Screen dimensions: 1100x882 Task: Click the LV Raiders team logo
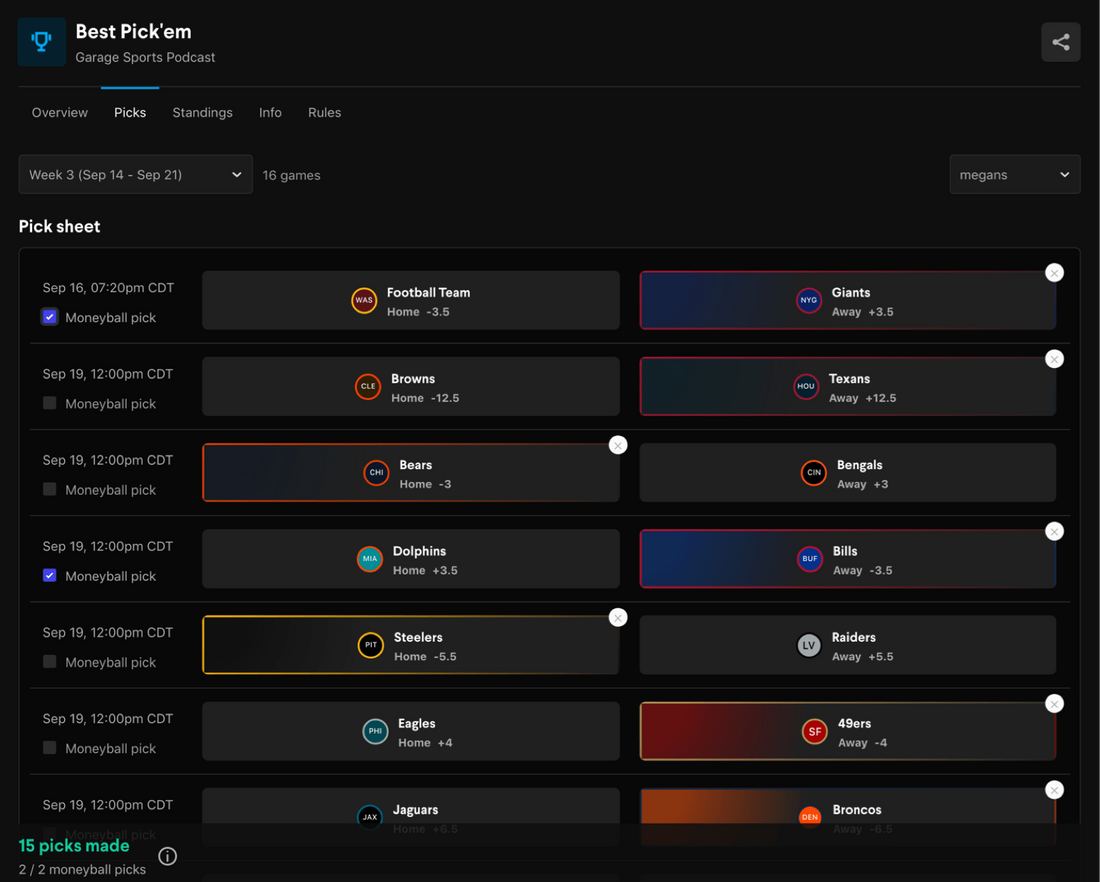pyautogui.click(x=807, y=645)
